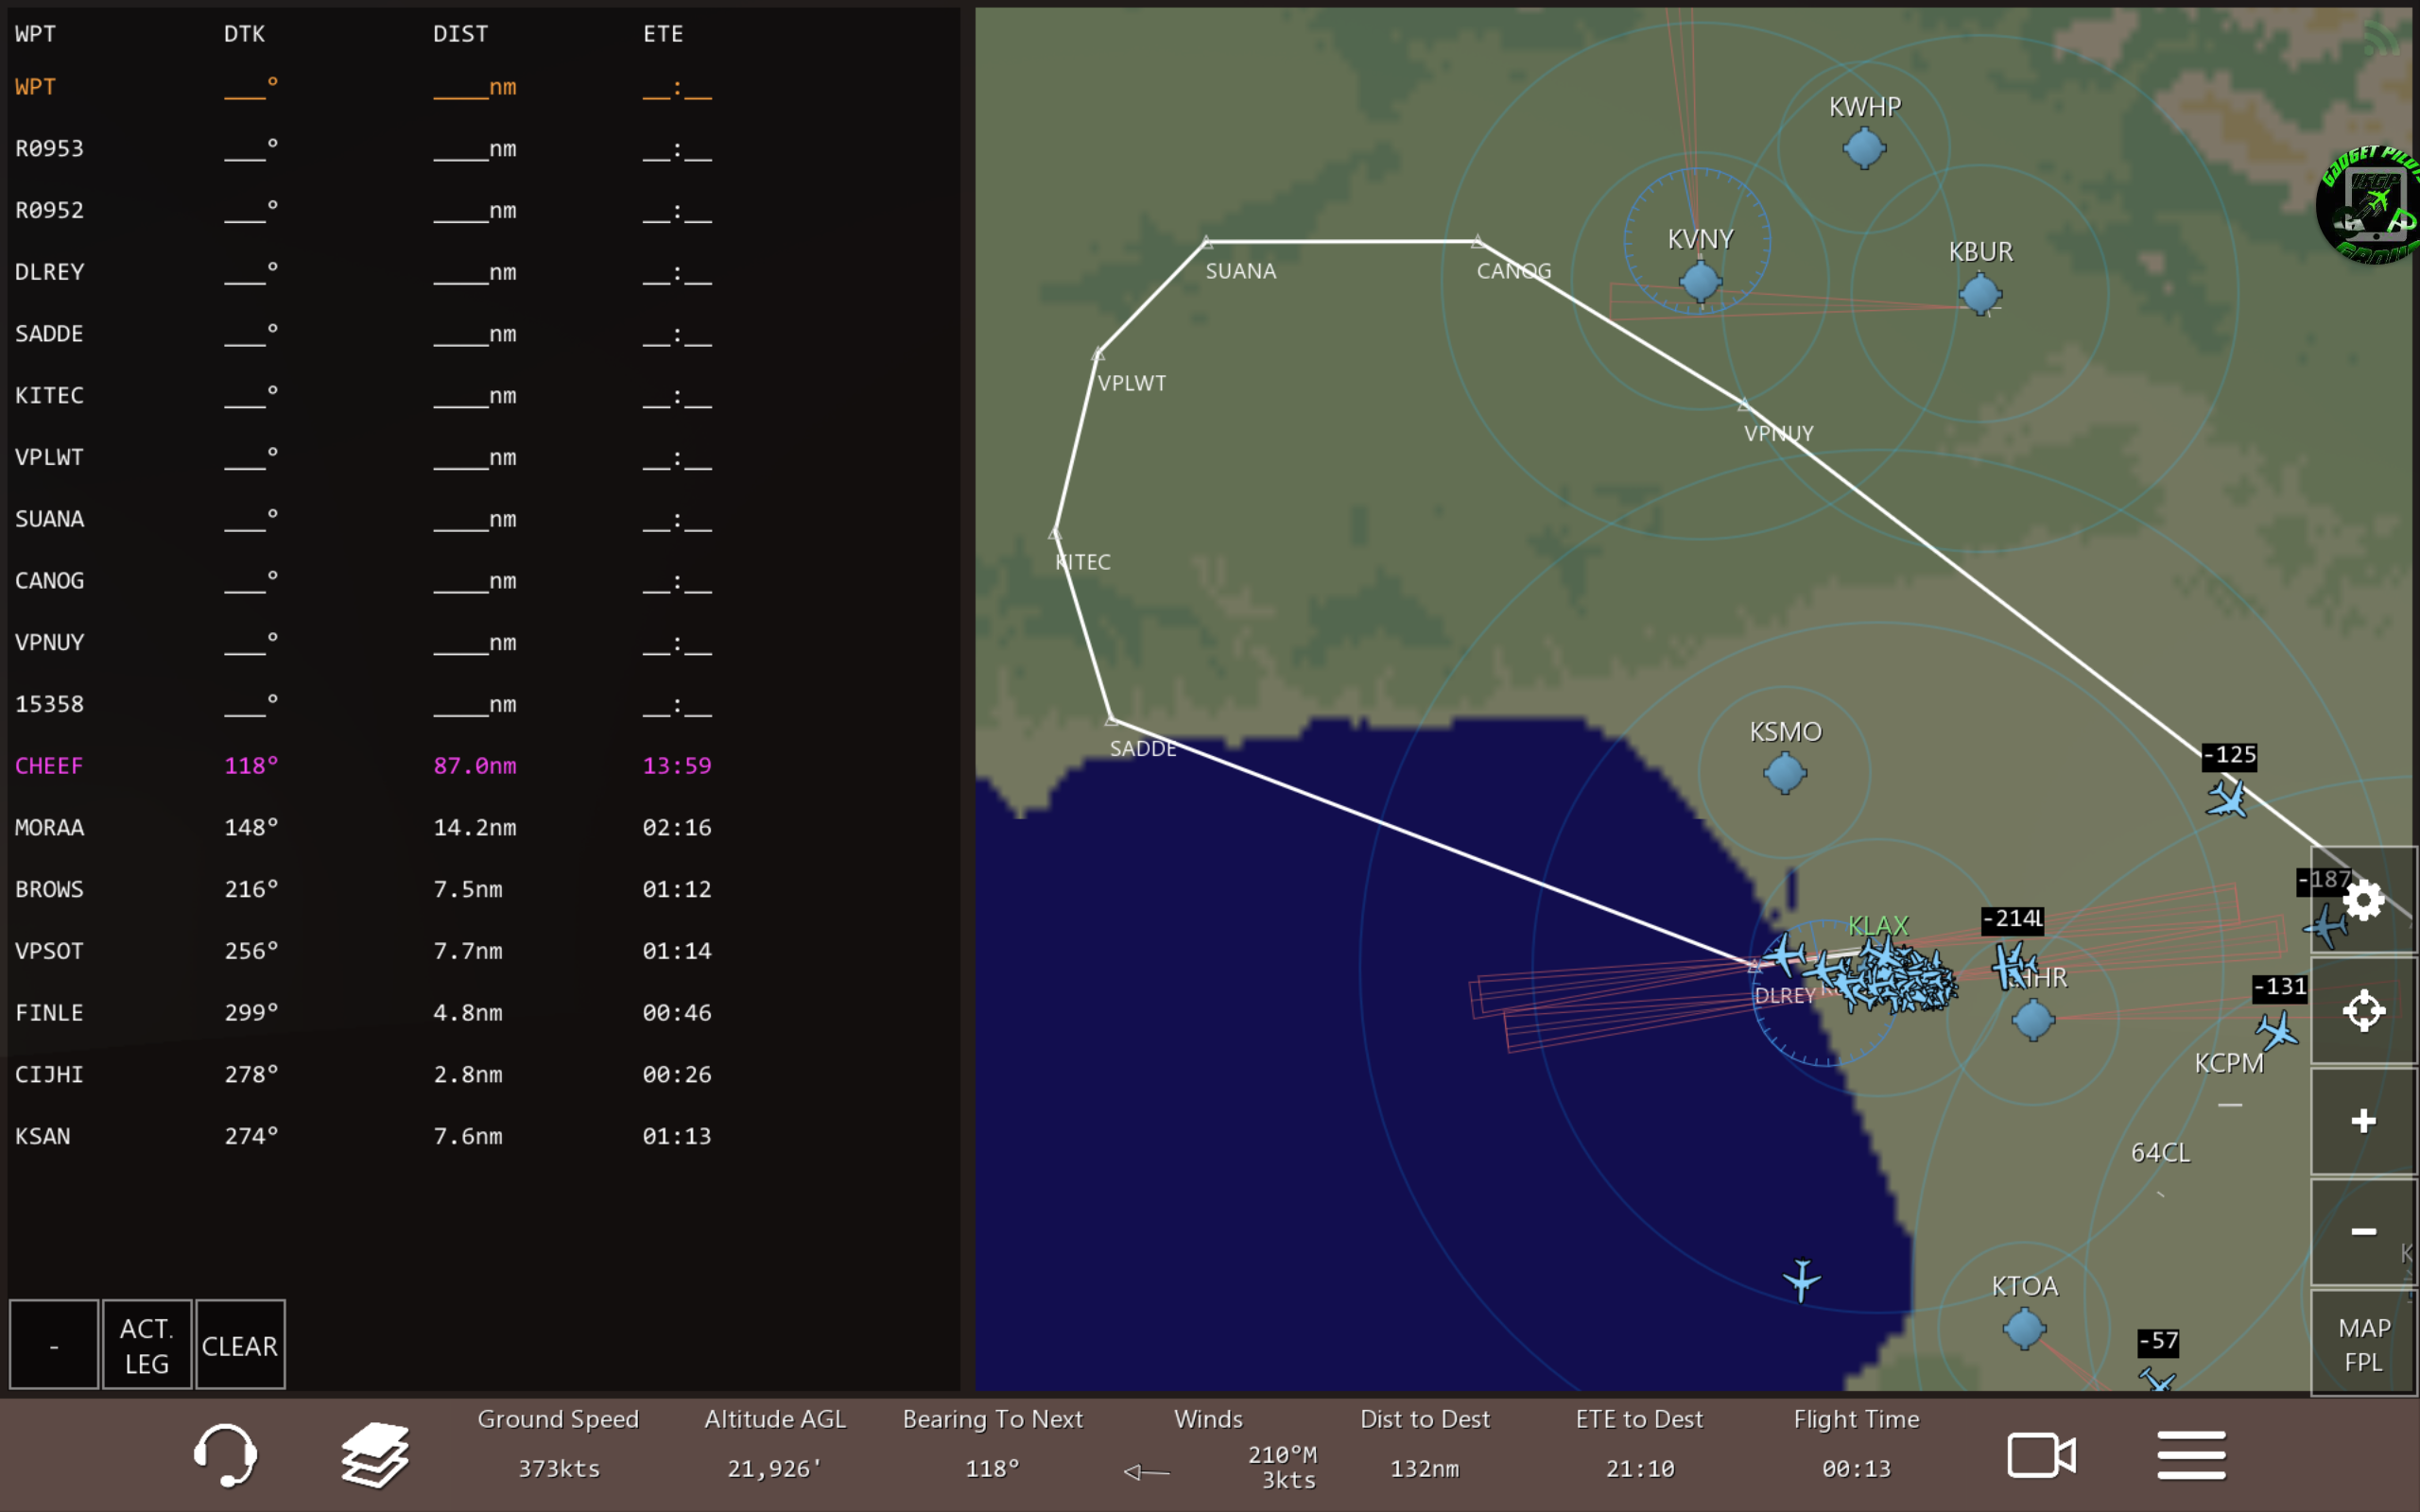Open the headset audio icon

225,1454
